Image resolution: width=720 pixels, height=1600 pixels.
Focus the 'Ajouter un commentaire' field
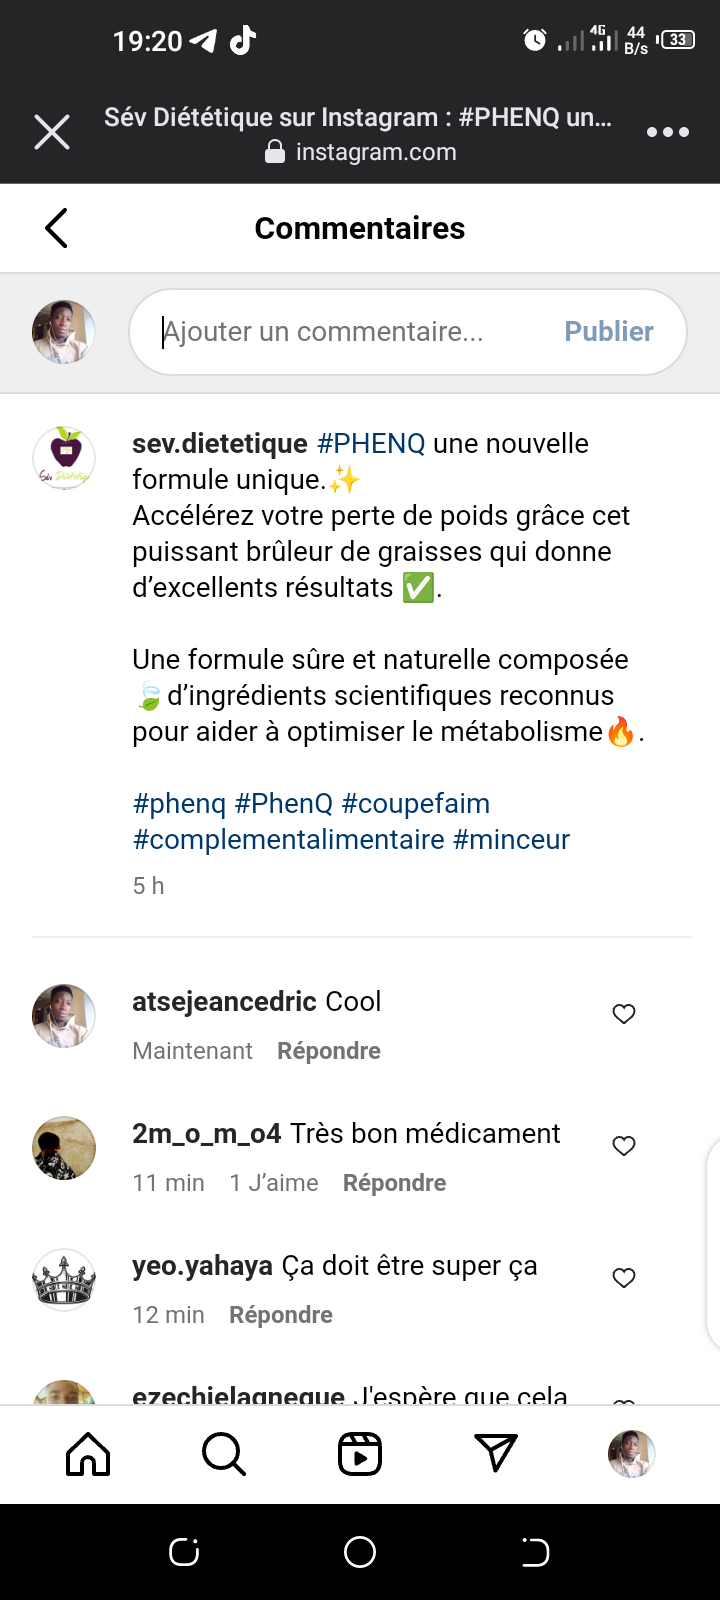coord(350,332)
